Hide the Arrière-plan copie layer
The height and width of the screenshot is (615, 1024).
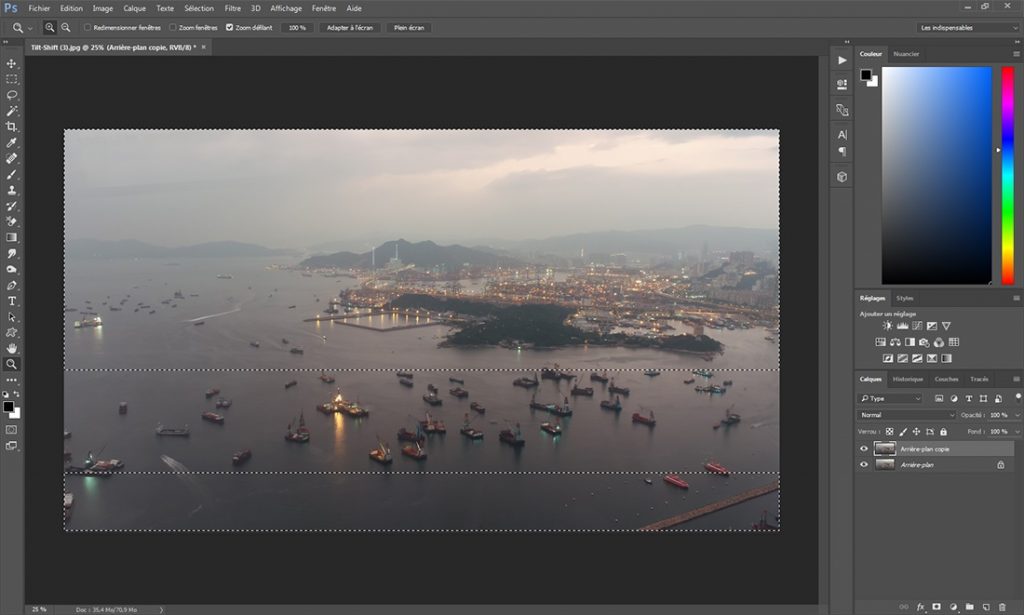pyautogui.click(x=864, y=449)
